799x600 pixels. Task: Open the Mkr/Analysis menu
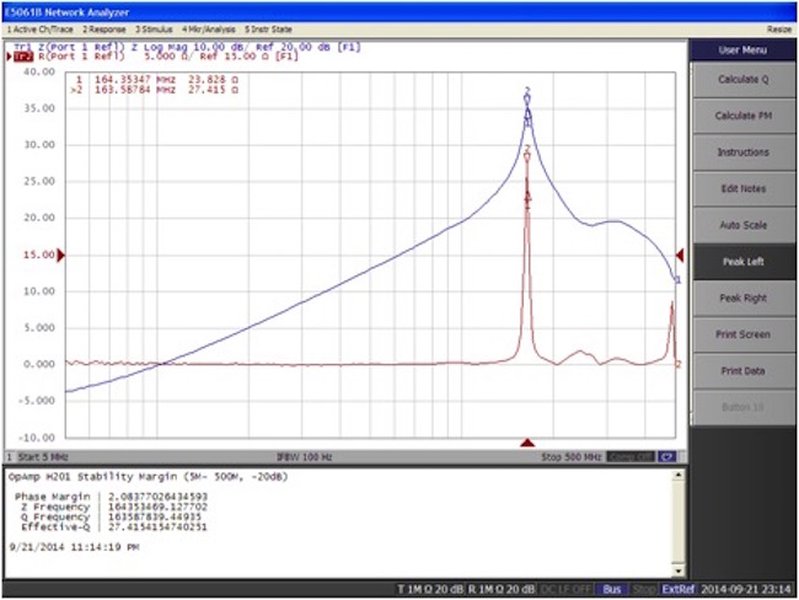click(208, 30)
